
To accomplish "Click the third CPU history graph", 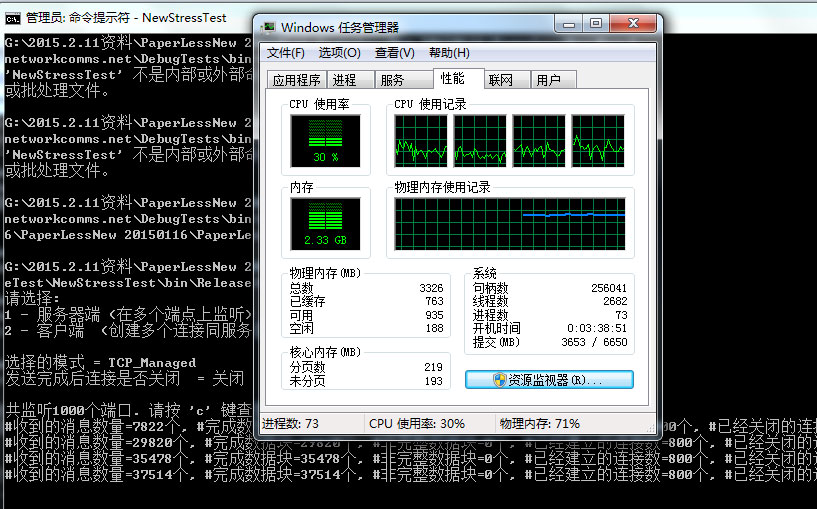I will 539,141.
